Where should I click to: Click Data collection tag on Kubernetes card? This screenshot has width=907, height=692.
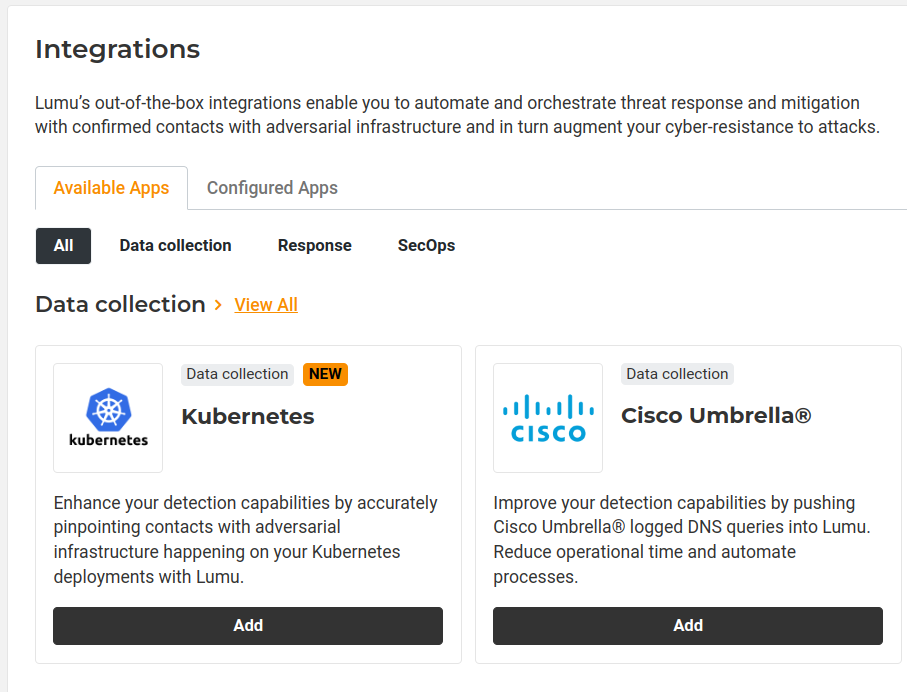point(237,374)
